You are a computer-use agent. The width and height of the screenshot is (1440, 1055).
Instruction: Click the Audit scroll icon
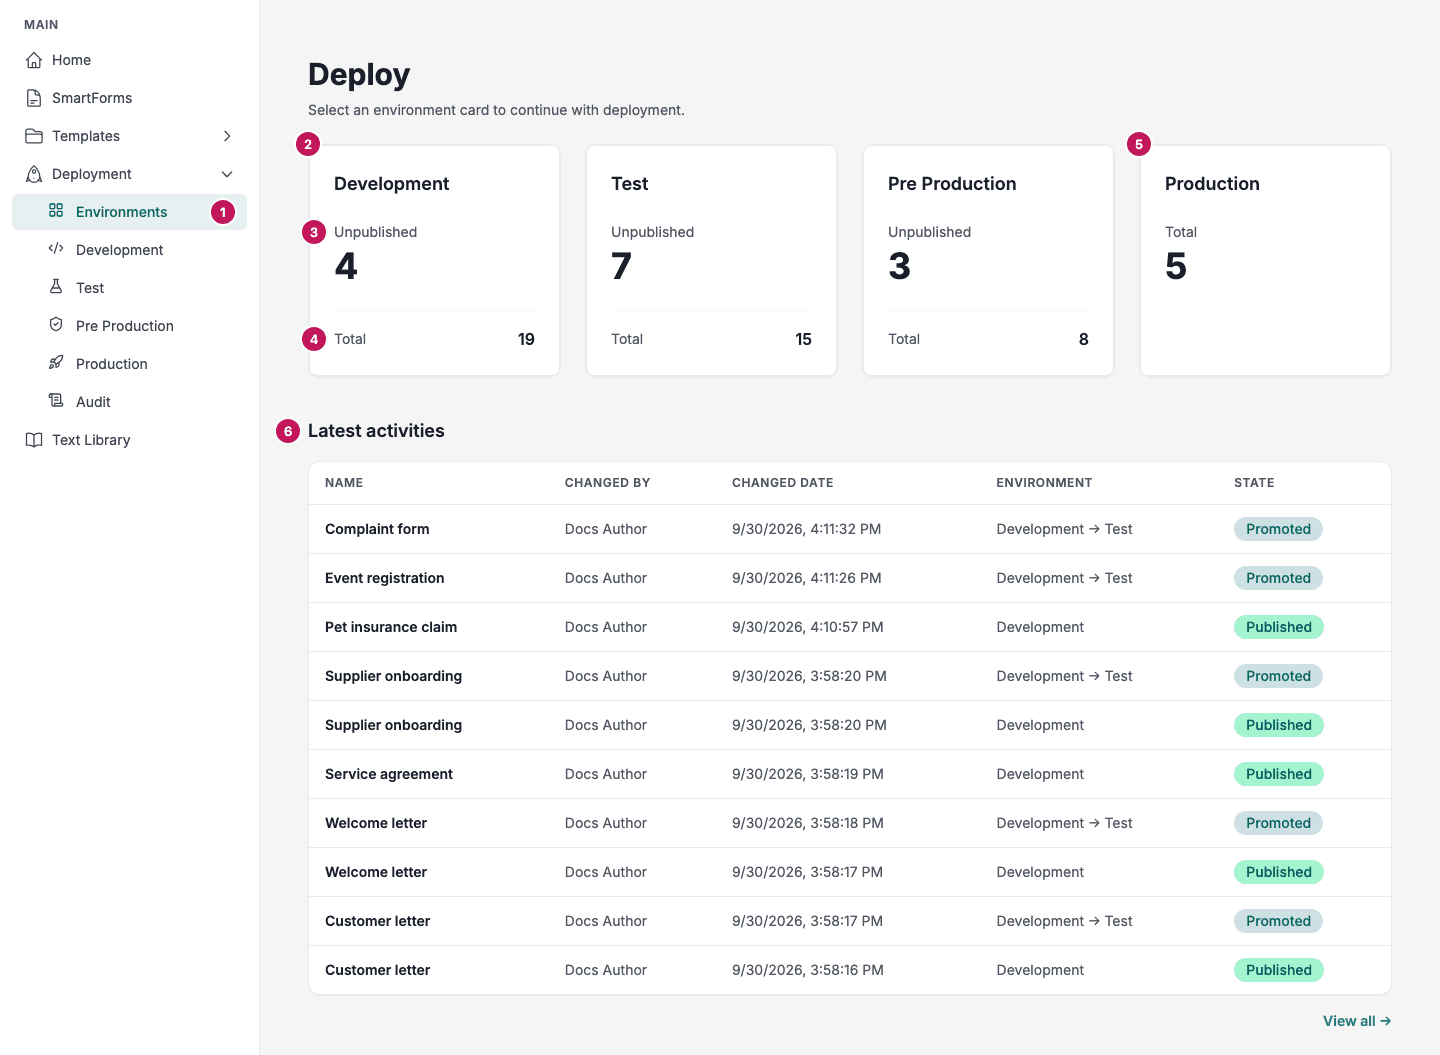pos(56,401)
